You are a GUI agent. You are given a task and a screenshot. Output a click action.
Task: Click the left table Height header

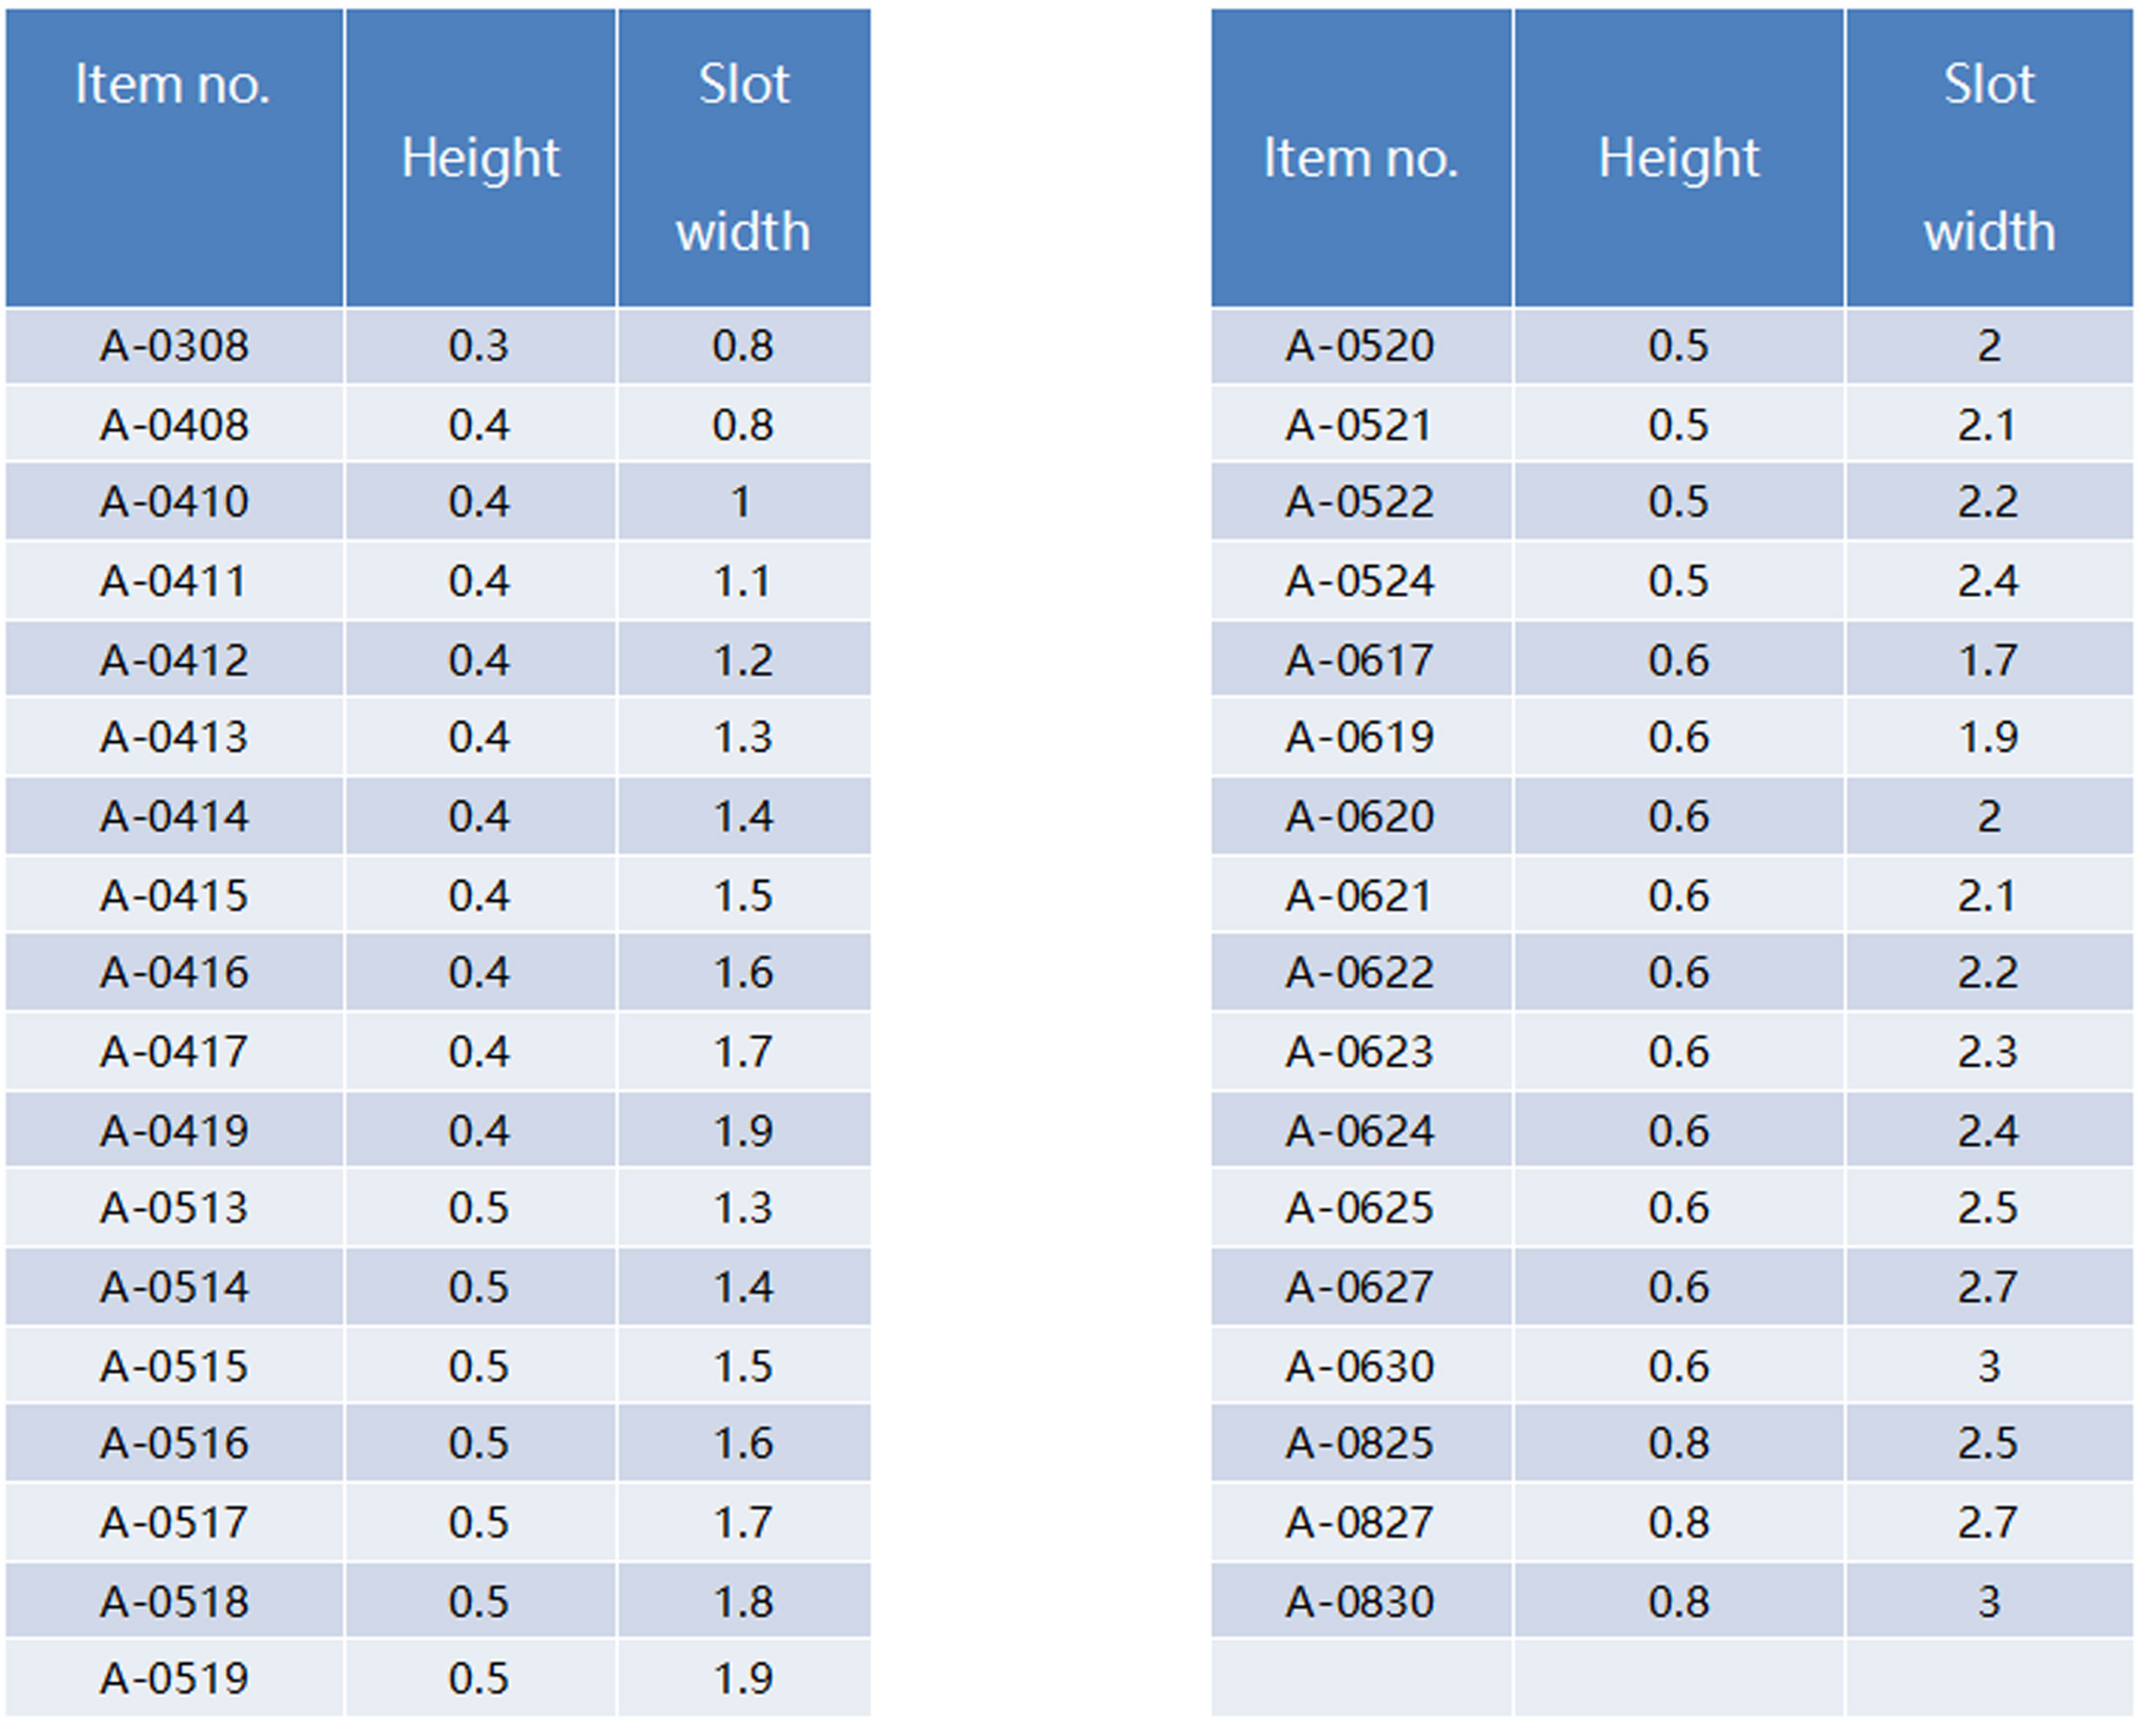pos(480,158)
